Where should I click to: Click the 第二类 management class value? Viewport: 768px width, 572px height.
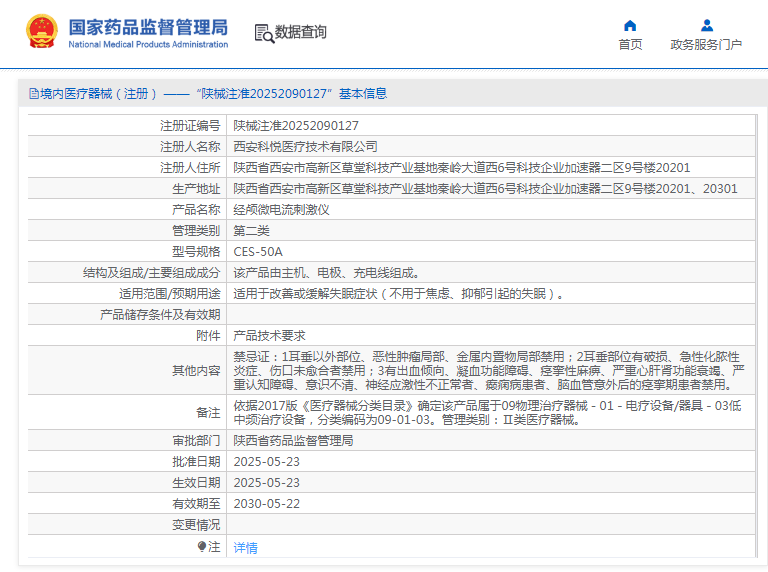point(251,231)
